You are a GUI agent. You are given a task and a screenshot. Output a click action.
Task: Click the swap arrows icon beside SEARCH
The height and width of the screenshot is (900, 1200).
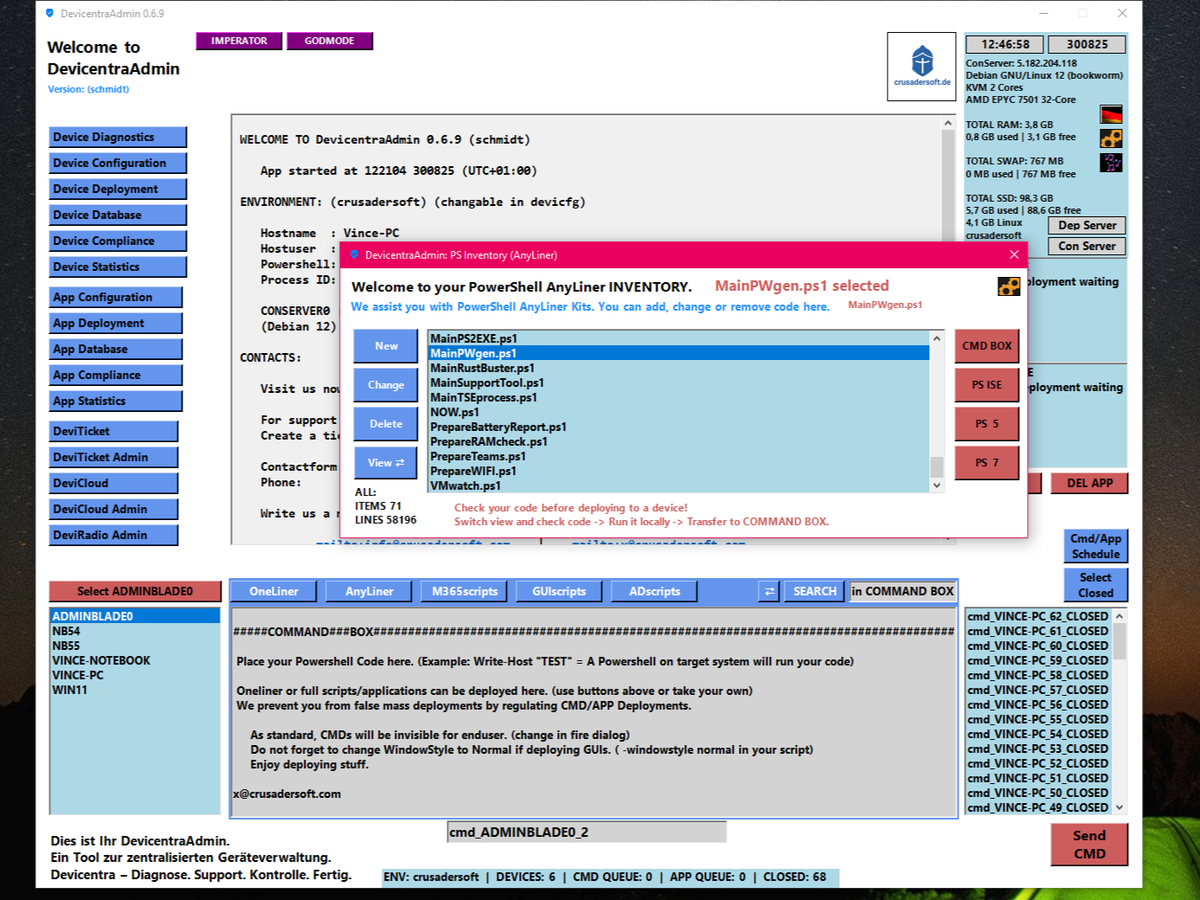click(x=769, y=591)
